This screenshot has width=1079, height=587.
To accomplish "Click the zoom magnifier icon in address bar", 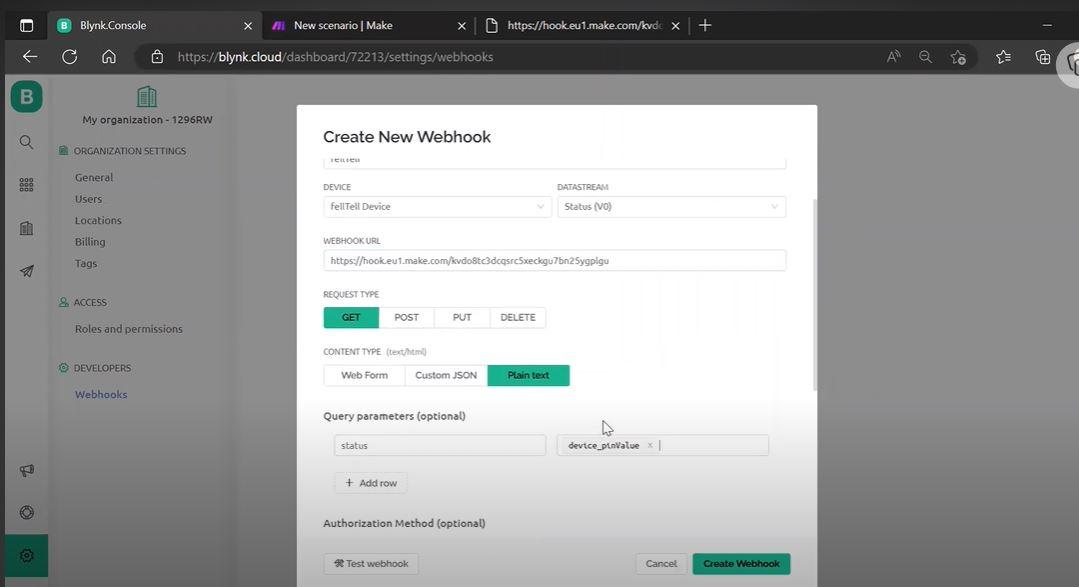I will coord(926,56).
